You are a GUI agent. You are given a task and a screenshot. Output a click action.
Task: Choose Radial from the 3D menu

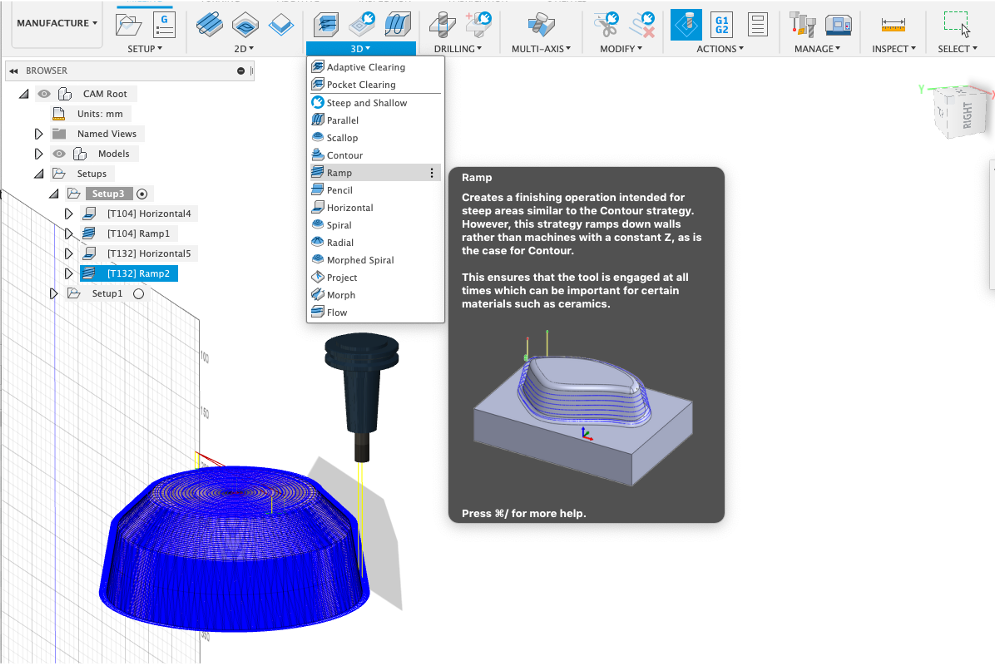[x=375, y=242]
